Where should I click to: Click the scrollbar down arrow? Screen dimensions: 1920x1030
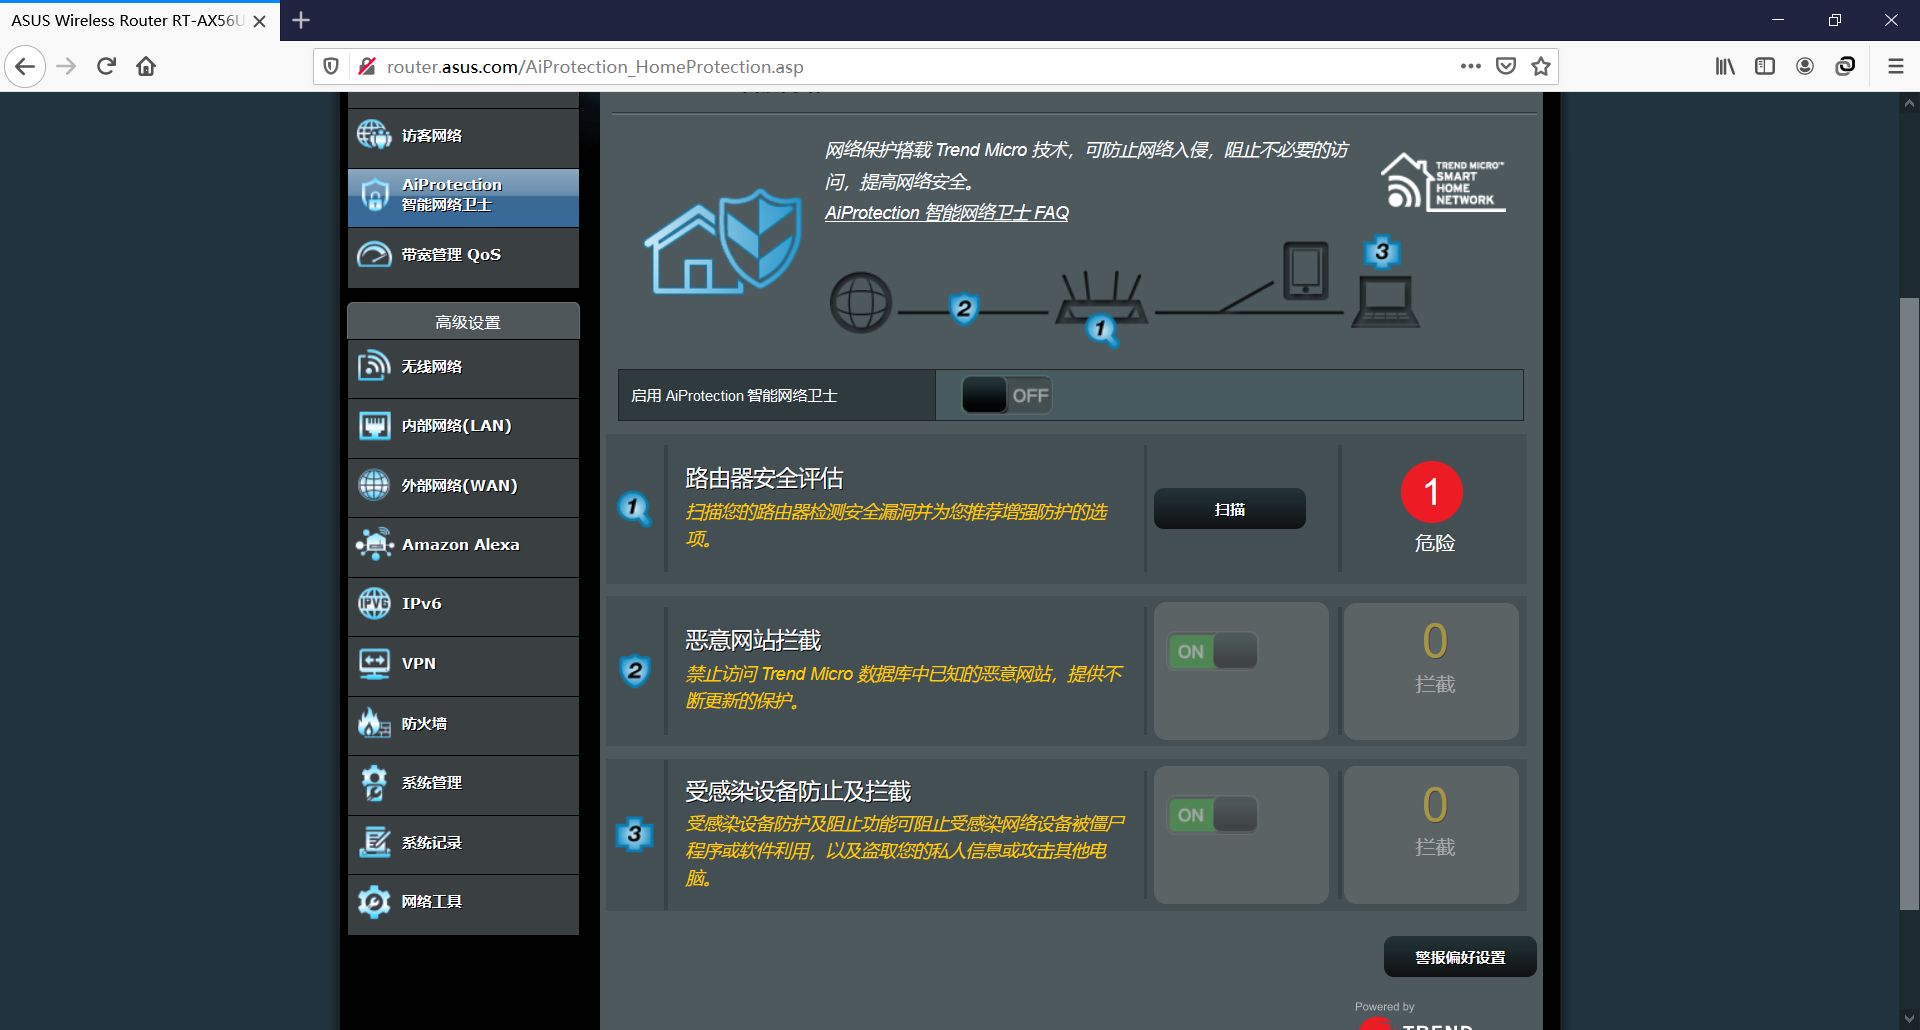(1909, 1019)
